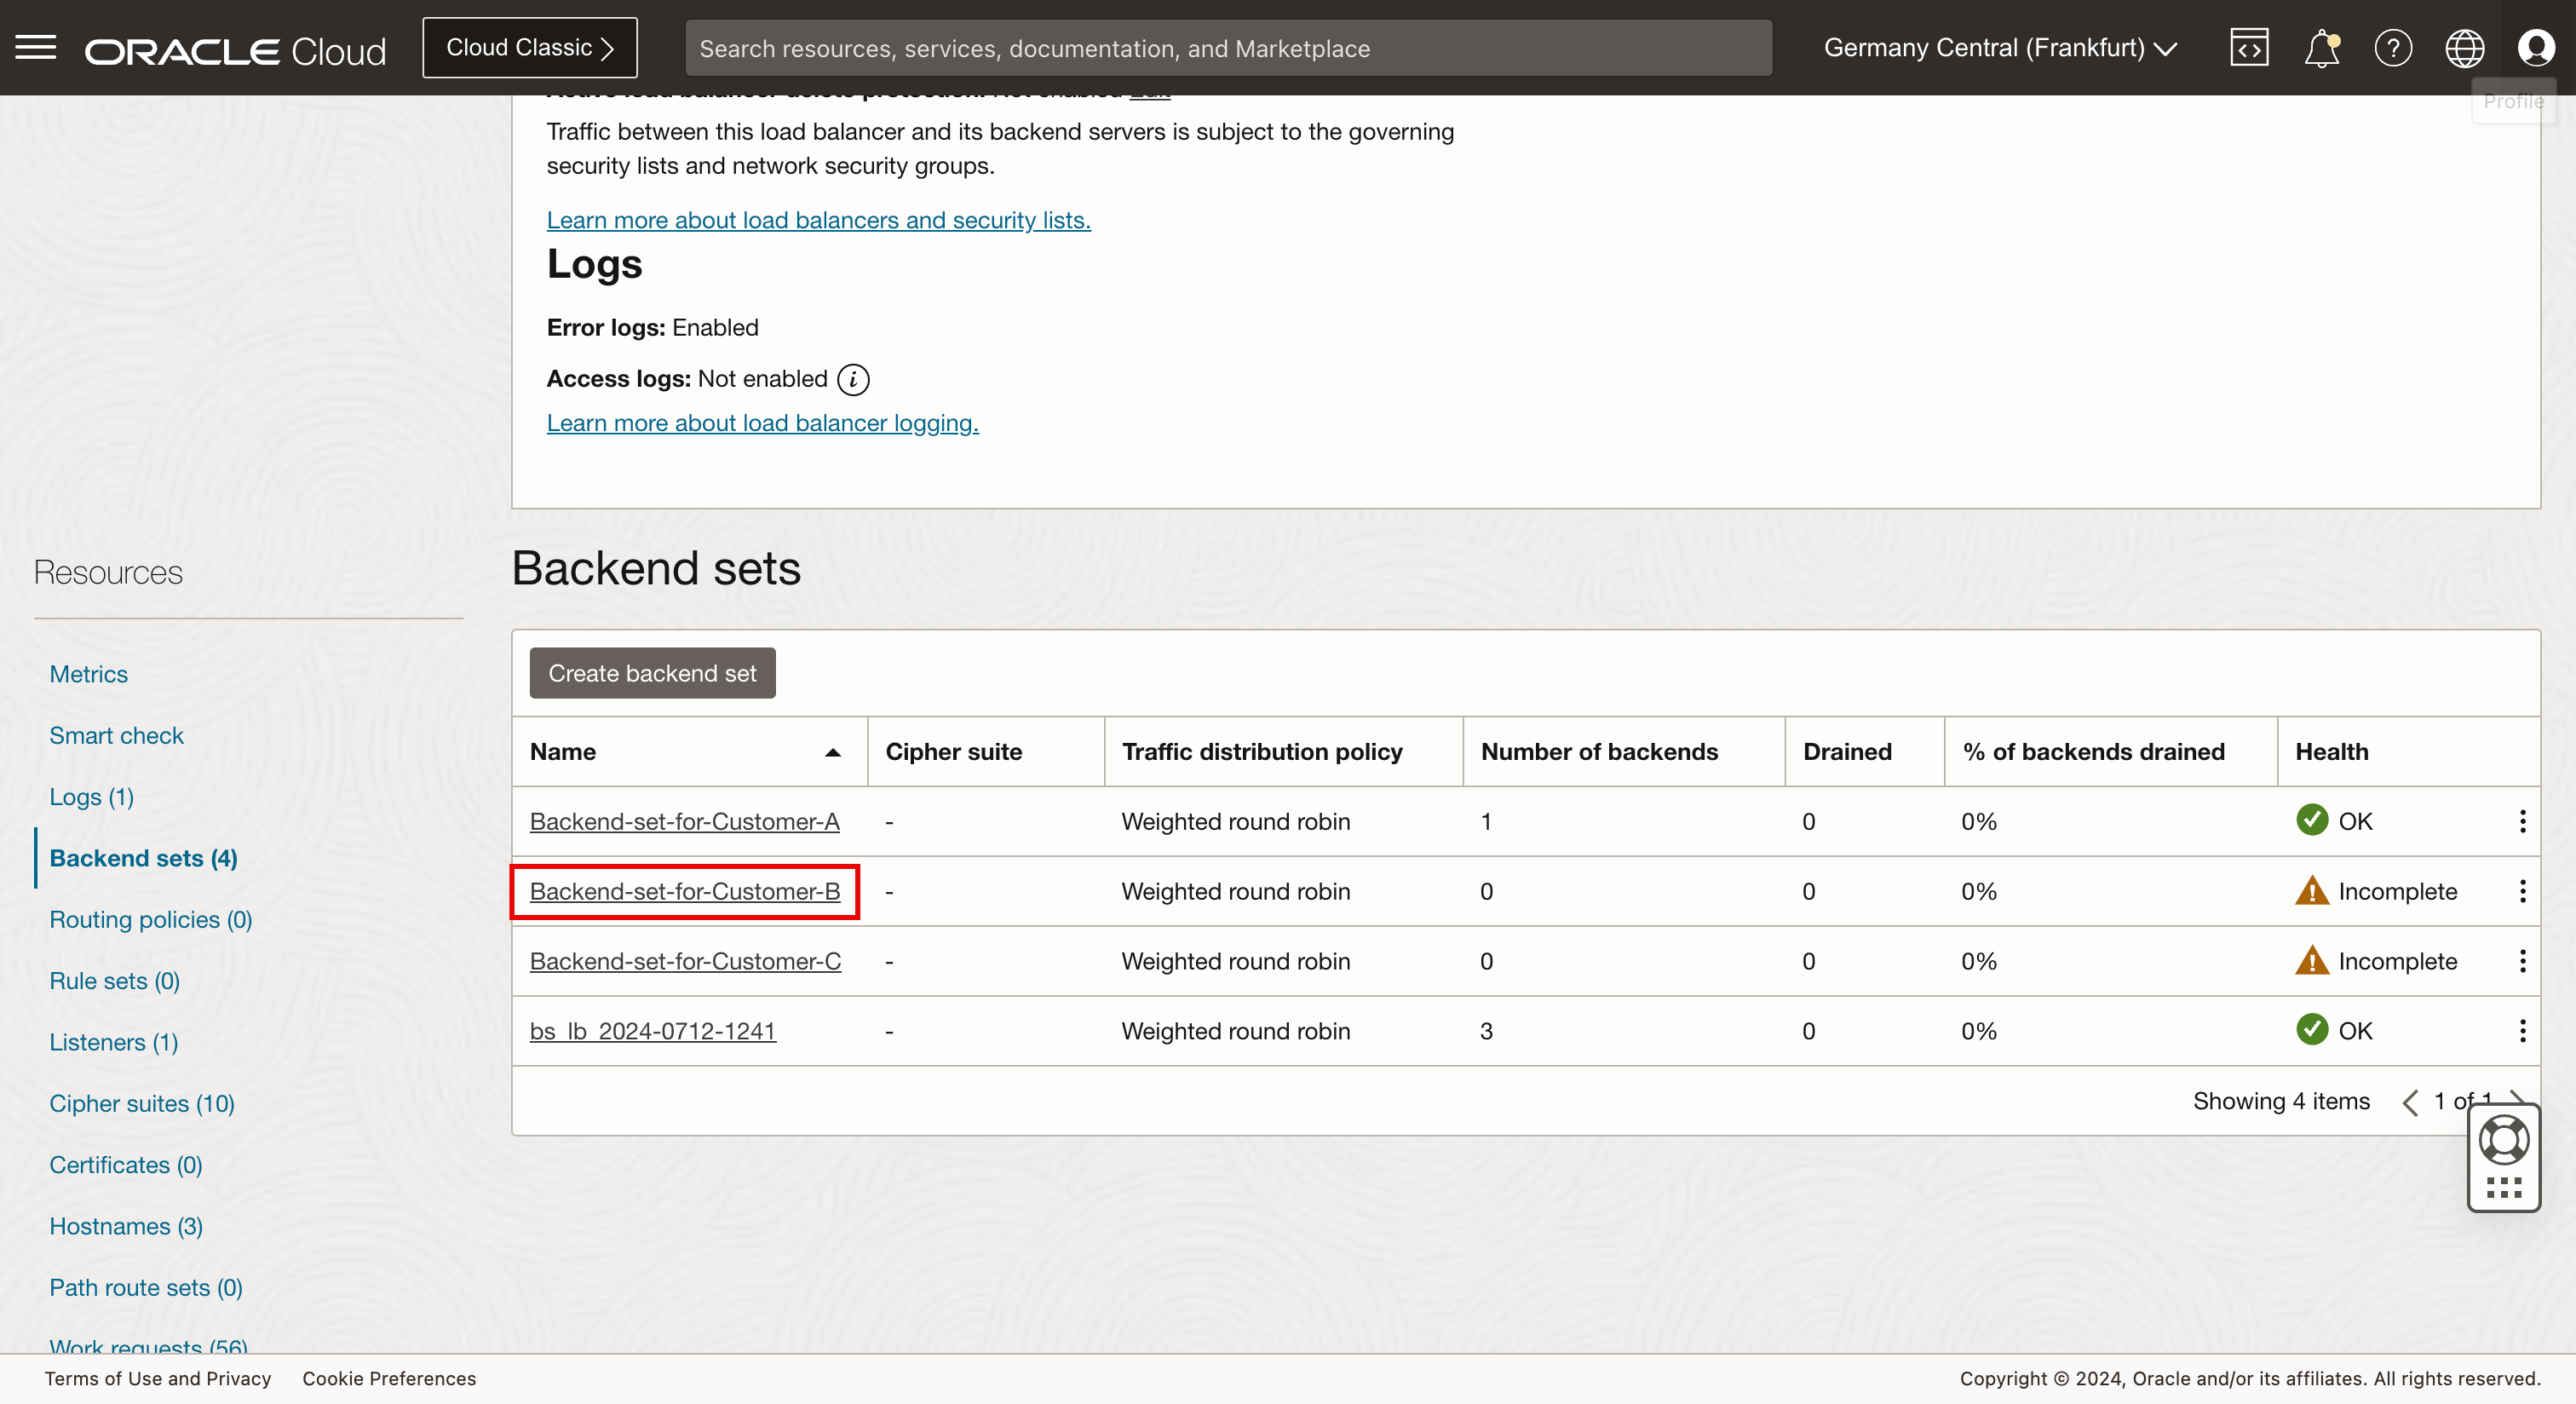Focus the resources search field
2576x1404 pixels.
pyautogui.click(x=1227, y=48)
